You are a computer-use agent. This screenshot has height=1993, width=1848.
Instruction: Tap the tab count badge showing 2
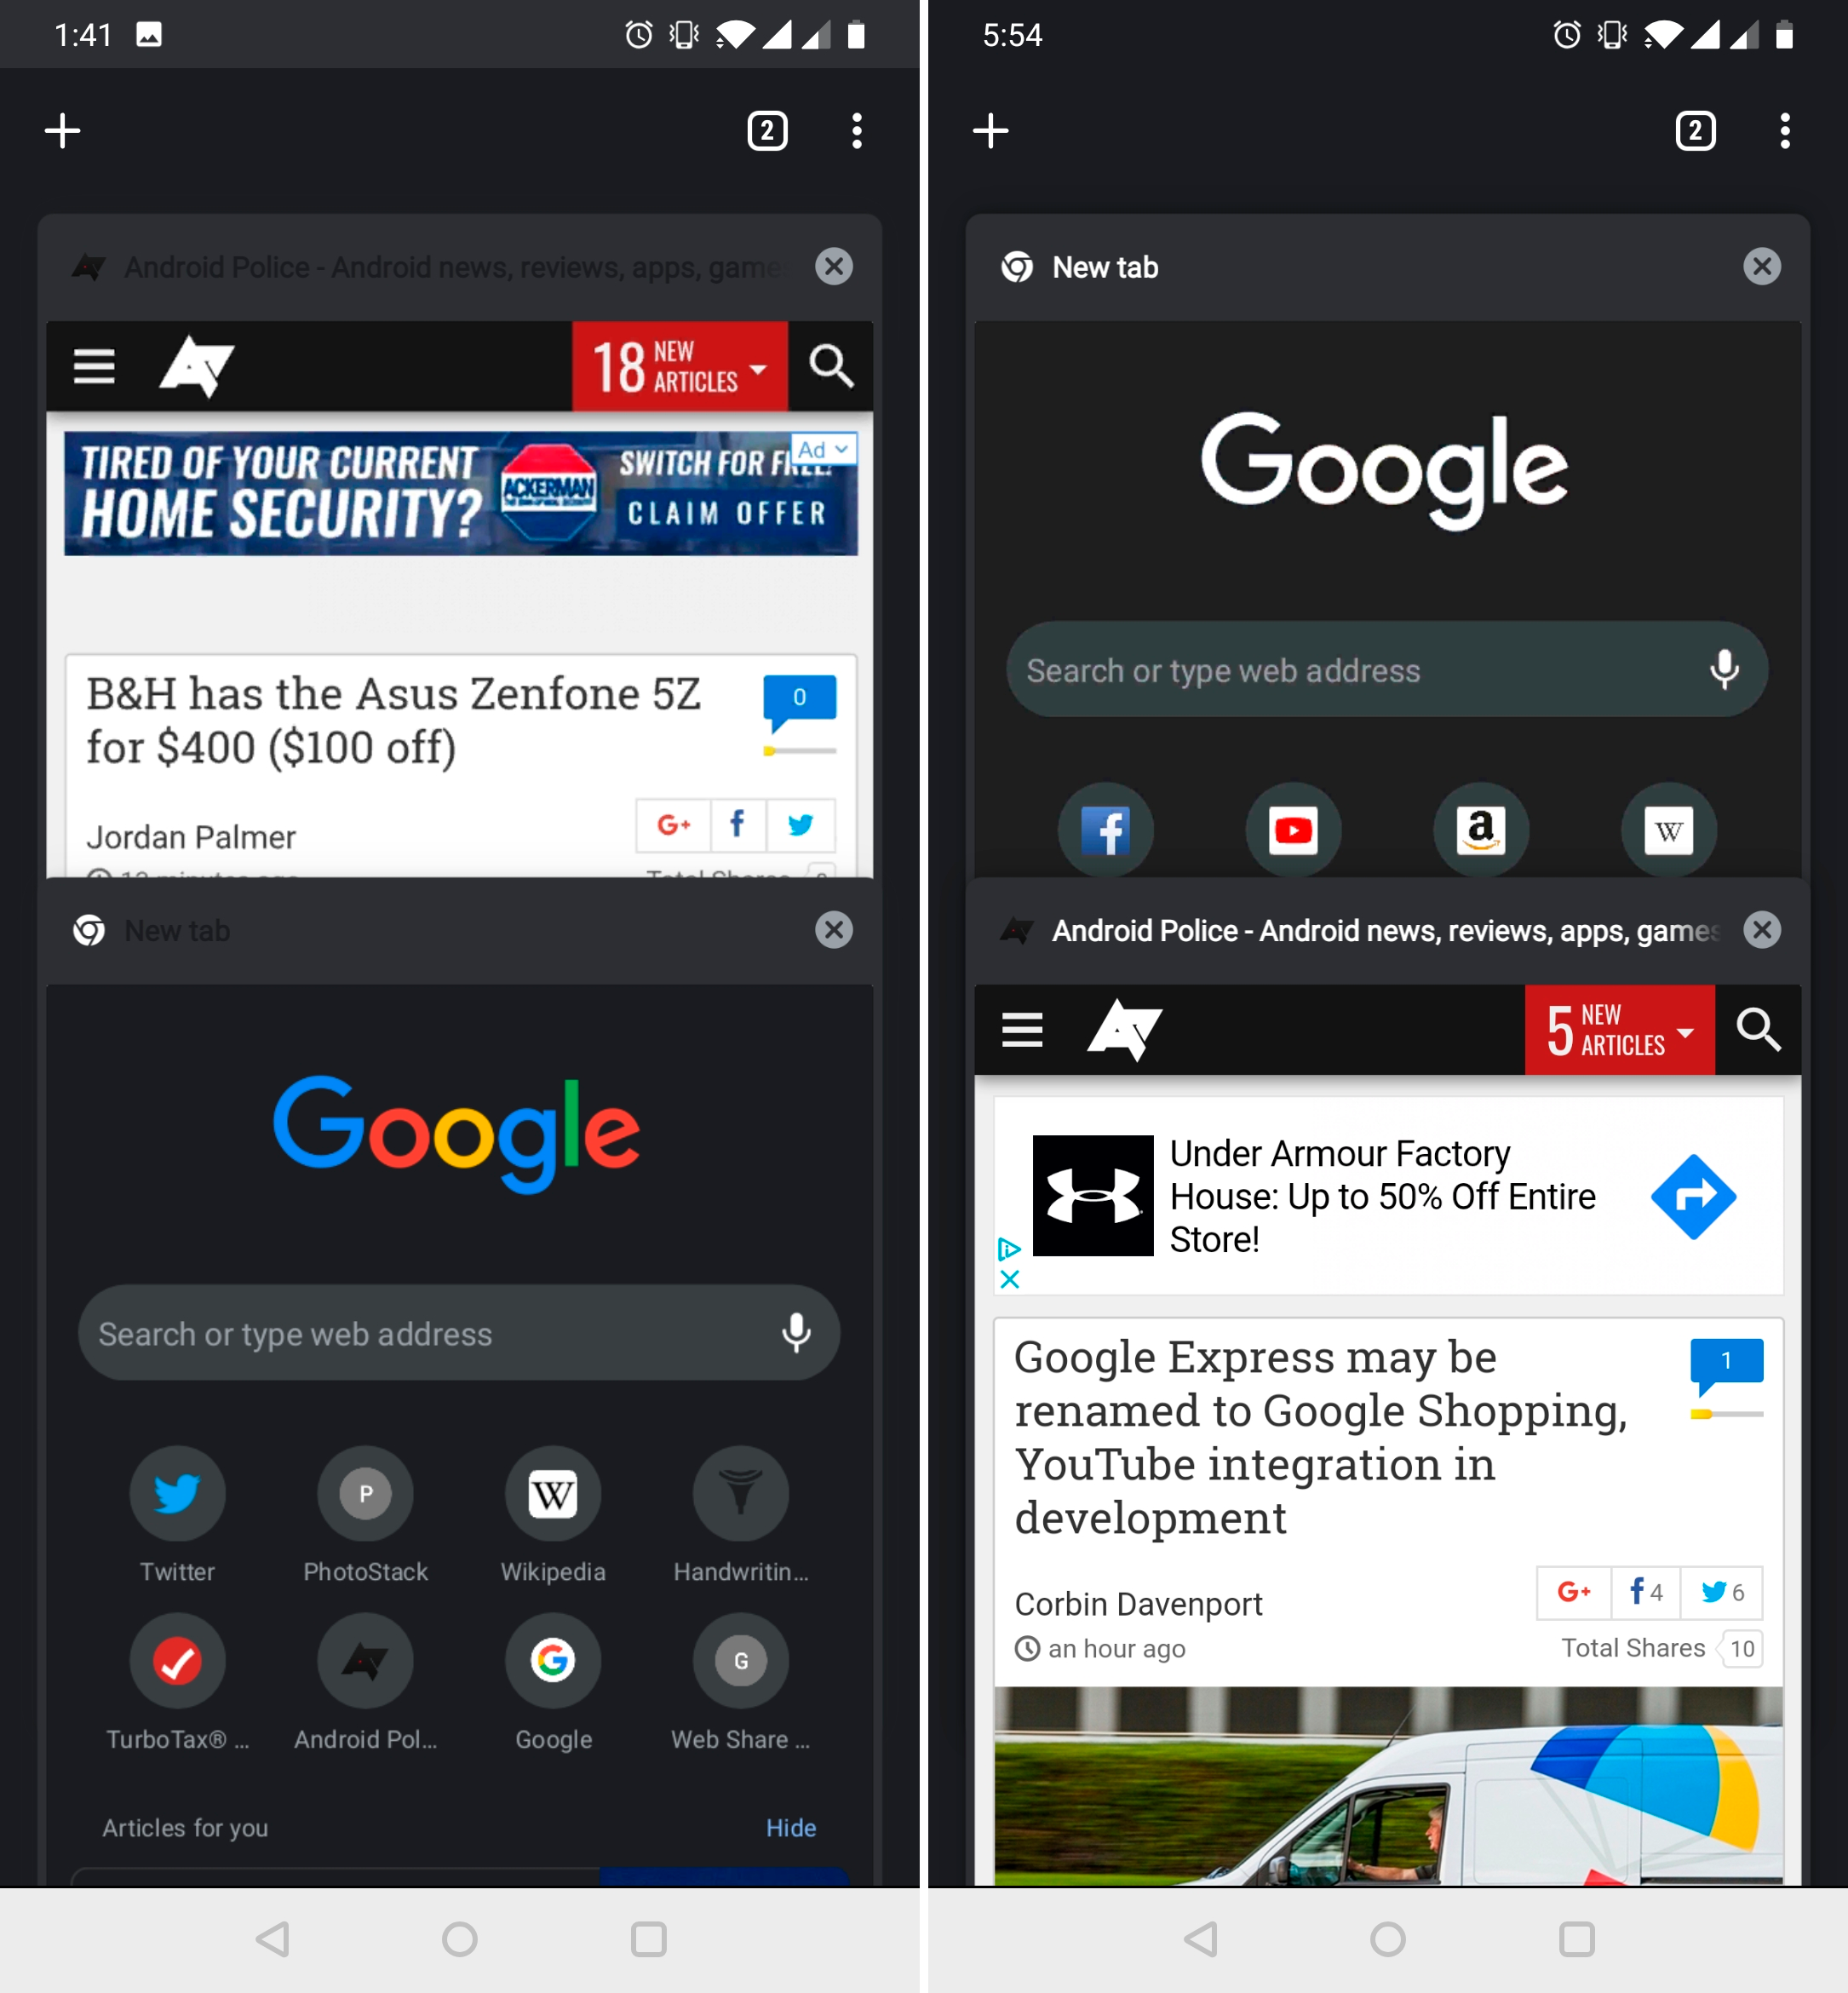tap(764, 129)
